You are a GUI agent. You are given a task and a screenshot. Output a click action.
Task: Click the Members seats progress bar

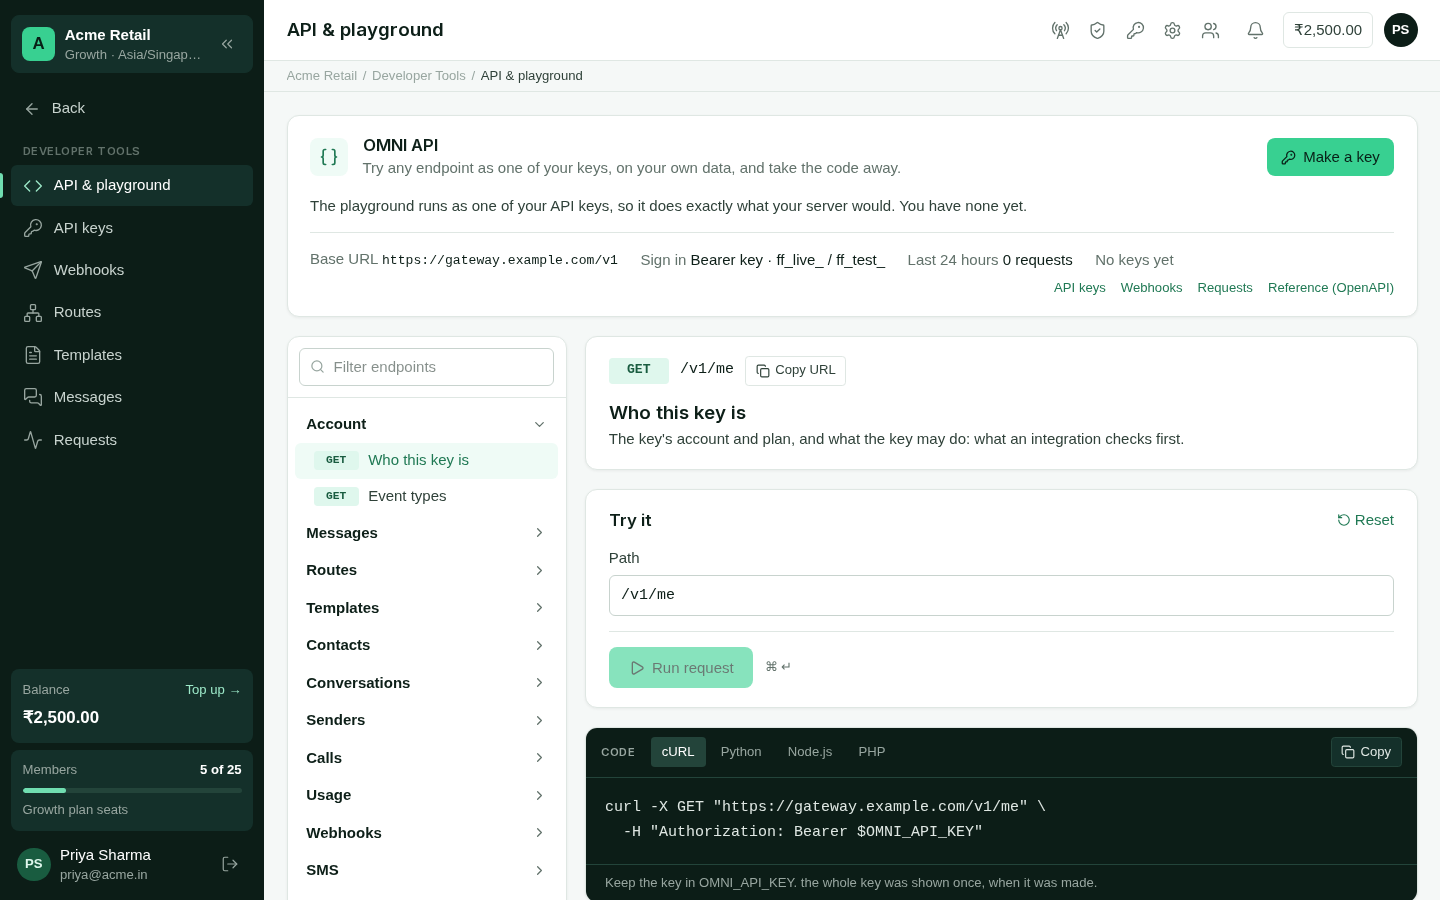click(x=132, y=790)
